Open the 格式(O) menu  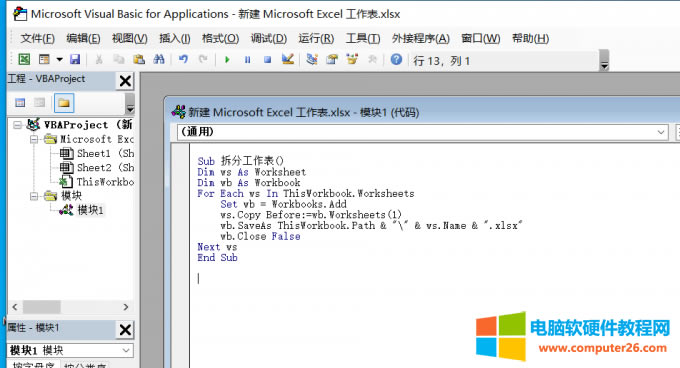(x=220, y=39)
